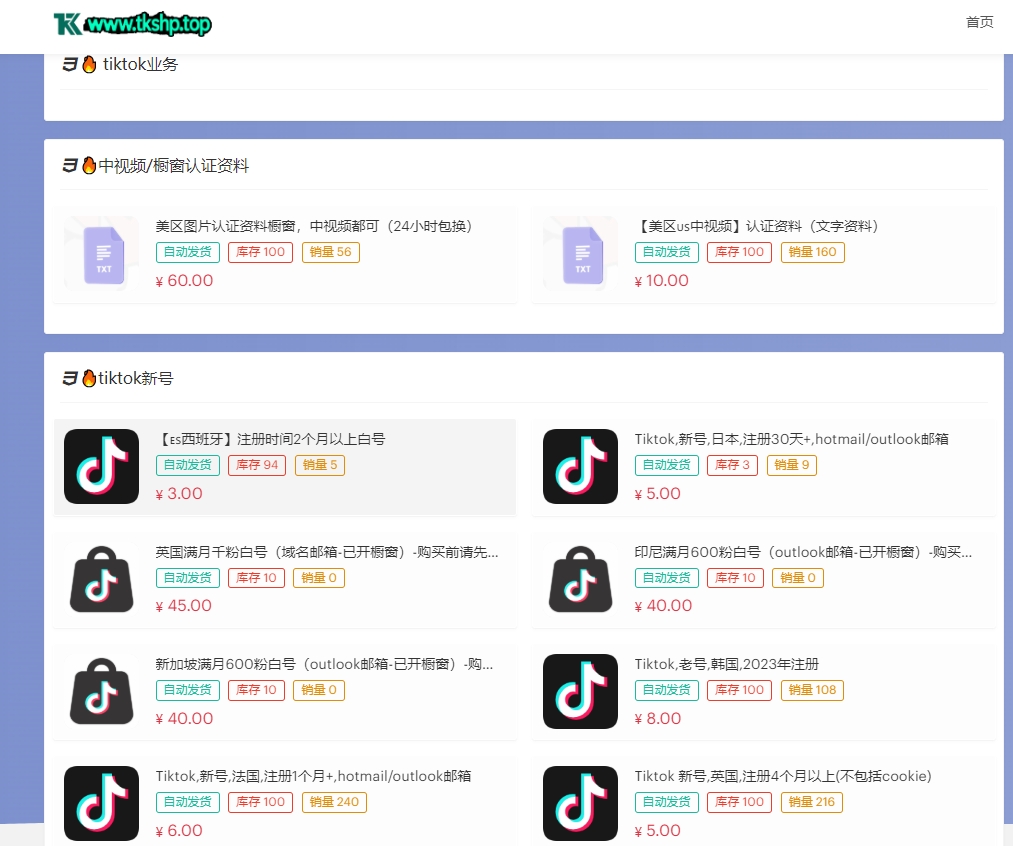
Task: Click the shopping bag icon for 新加坡满月600粉白号
Action: pos(102,691)
